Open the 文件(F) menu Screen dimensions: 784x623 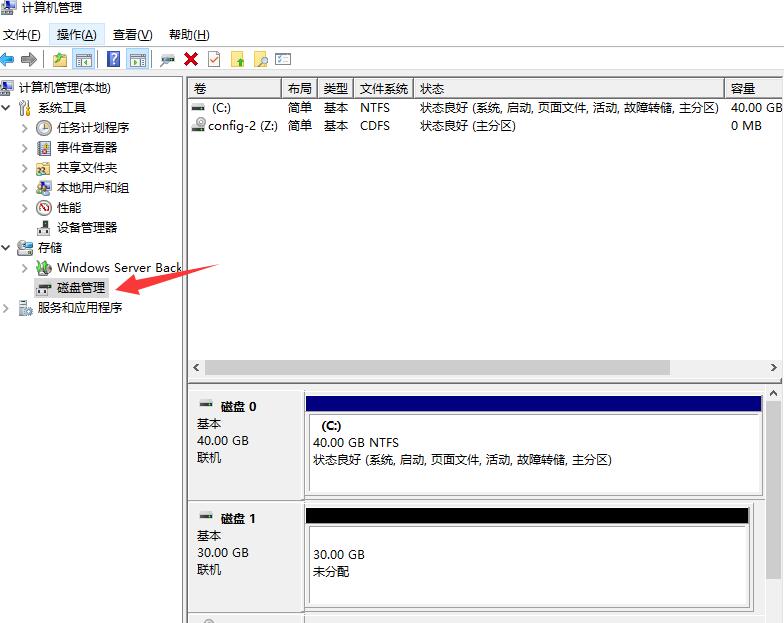click(x=22, y=34)
